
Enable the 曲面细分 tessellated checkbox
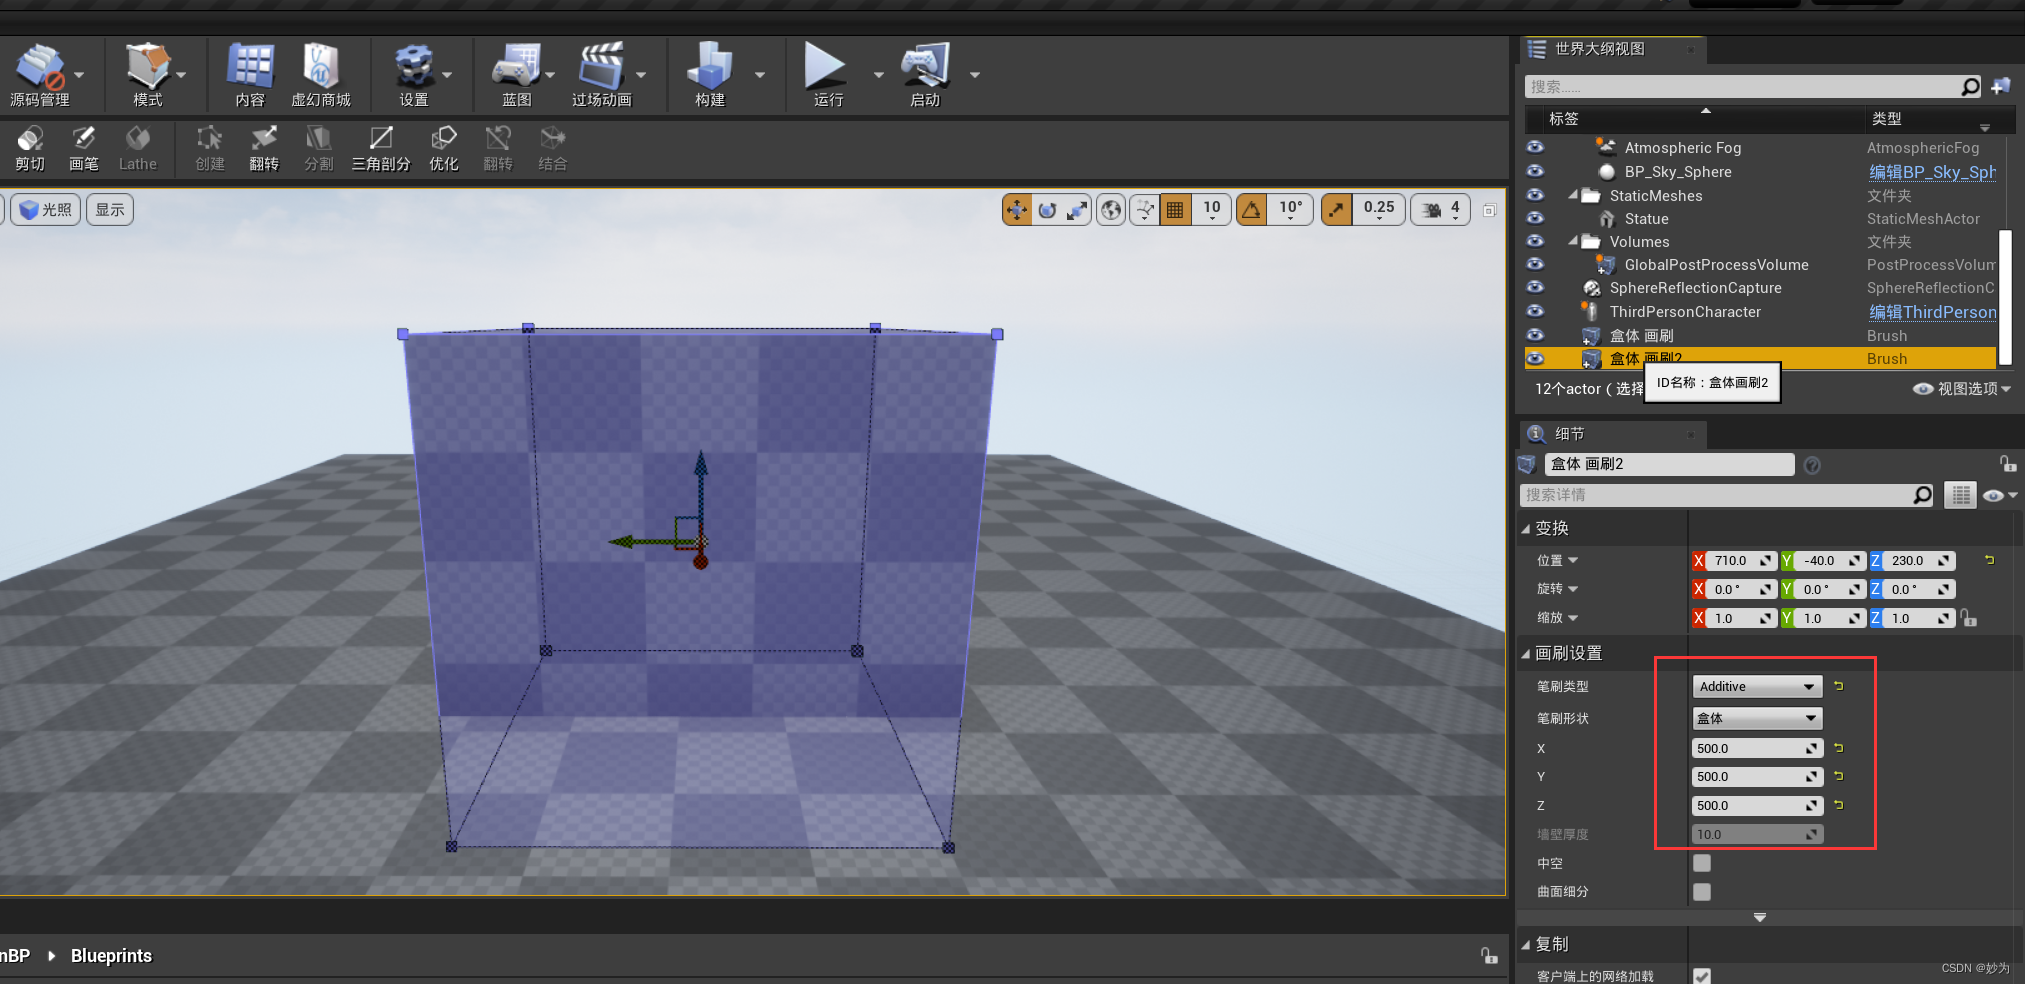1702,891
